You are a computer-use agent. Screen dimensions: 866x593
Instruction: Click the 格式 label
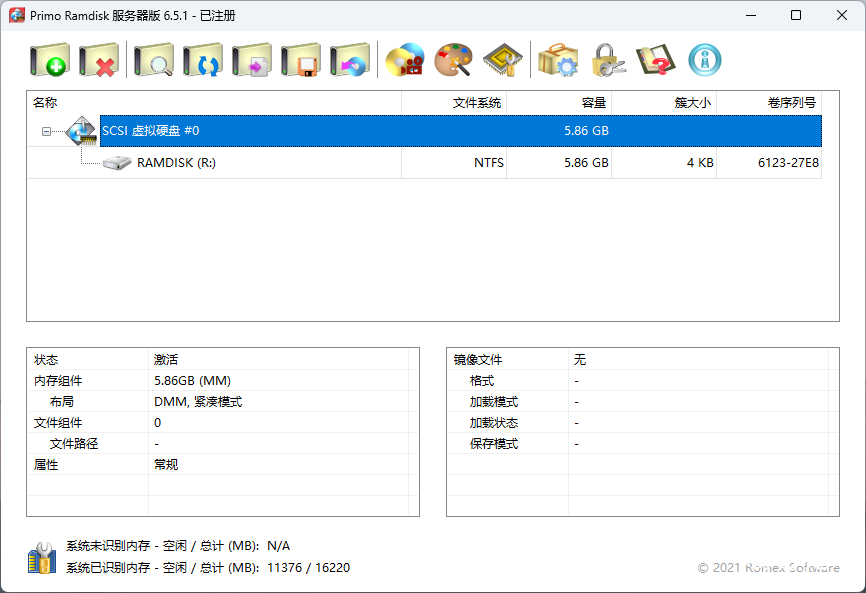click(x=482, y=381)
